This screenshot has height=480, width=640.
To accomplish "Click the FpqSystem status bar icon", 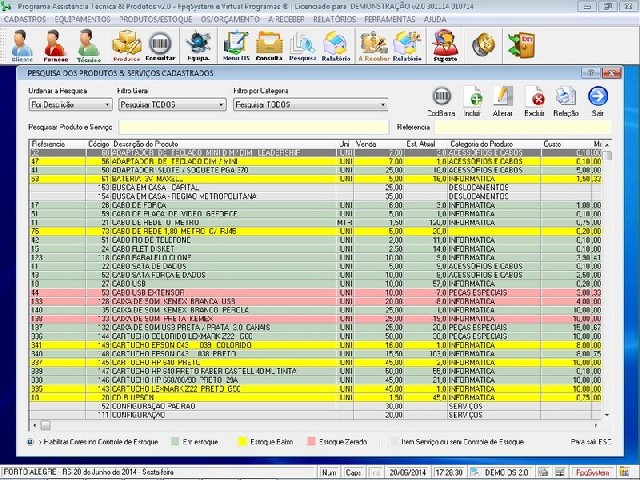I will click(x=593, y=472).
